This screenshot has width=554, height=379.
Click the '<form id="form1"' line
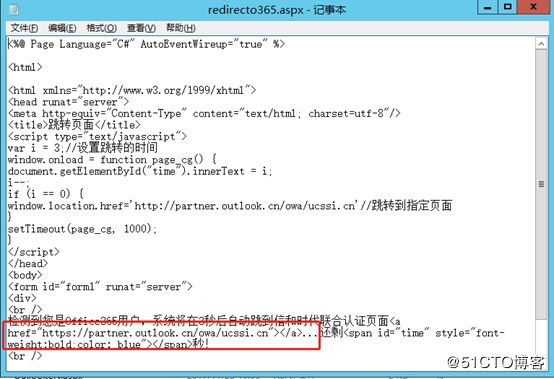tap(100, 286)
